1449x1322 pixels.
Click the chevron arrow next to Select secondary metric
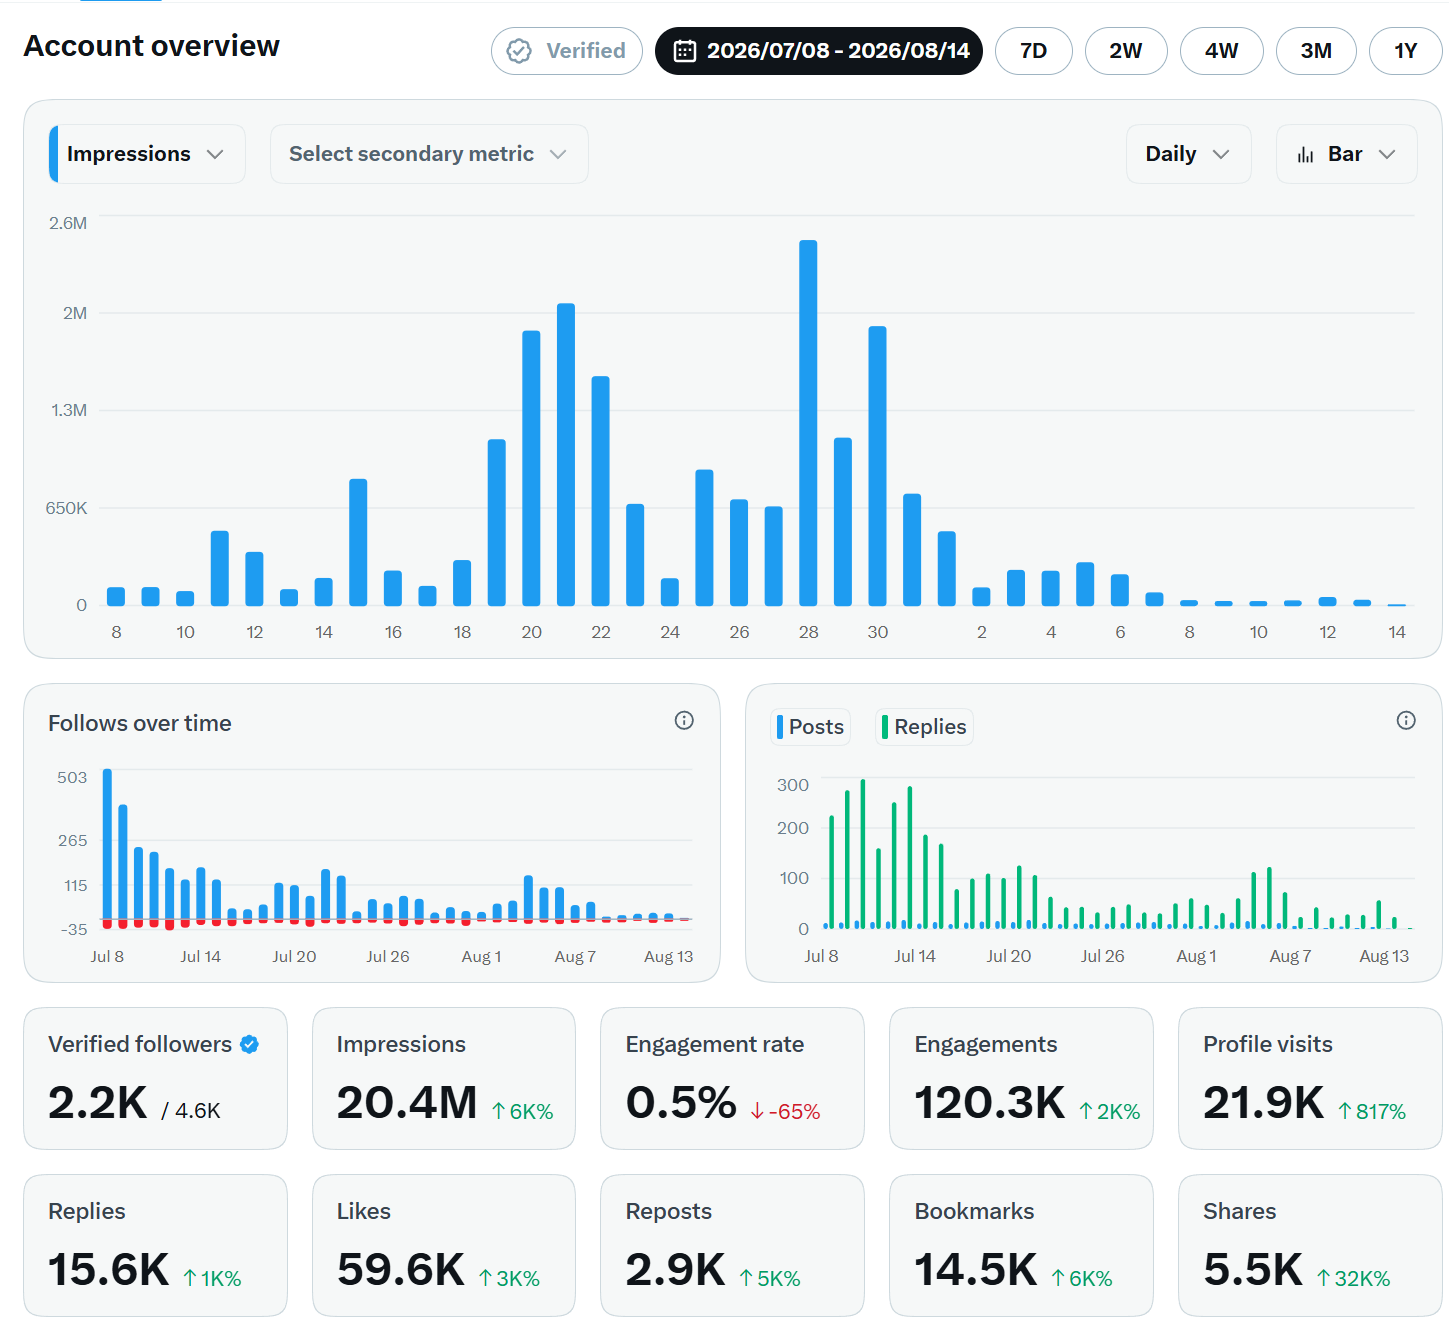click(x=558, y=154)
